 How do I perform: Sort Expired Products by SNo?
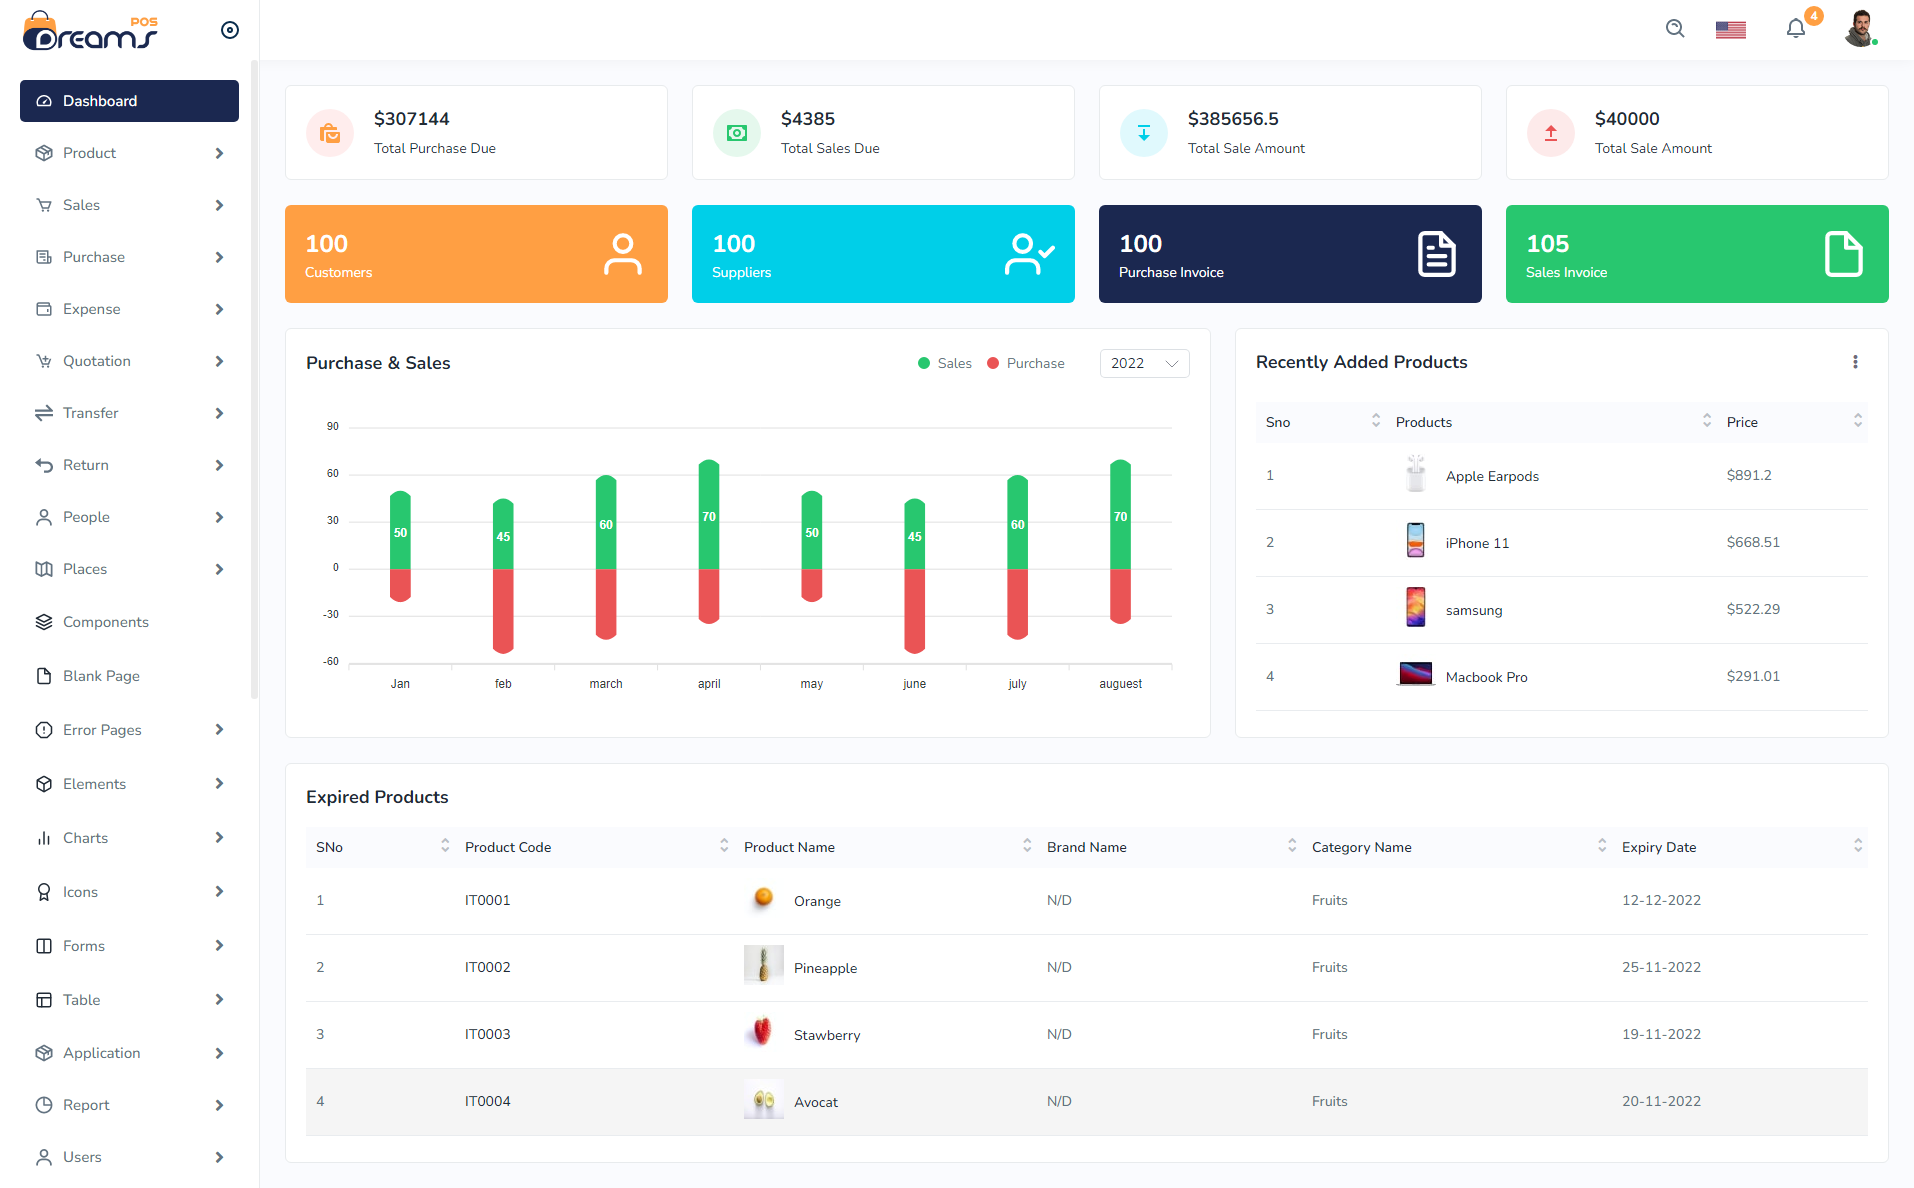[x=445, y=846]
